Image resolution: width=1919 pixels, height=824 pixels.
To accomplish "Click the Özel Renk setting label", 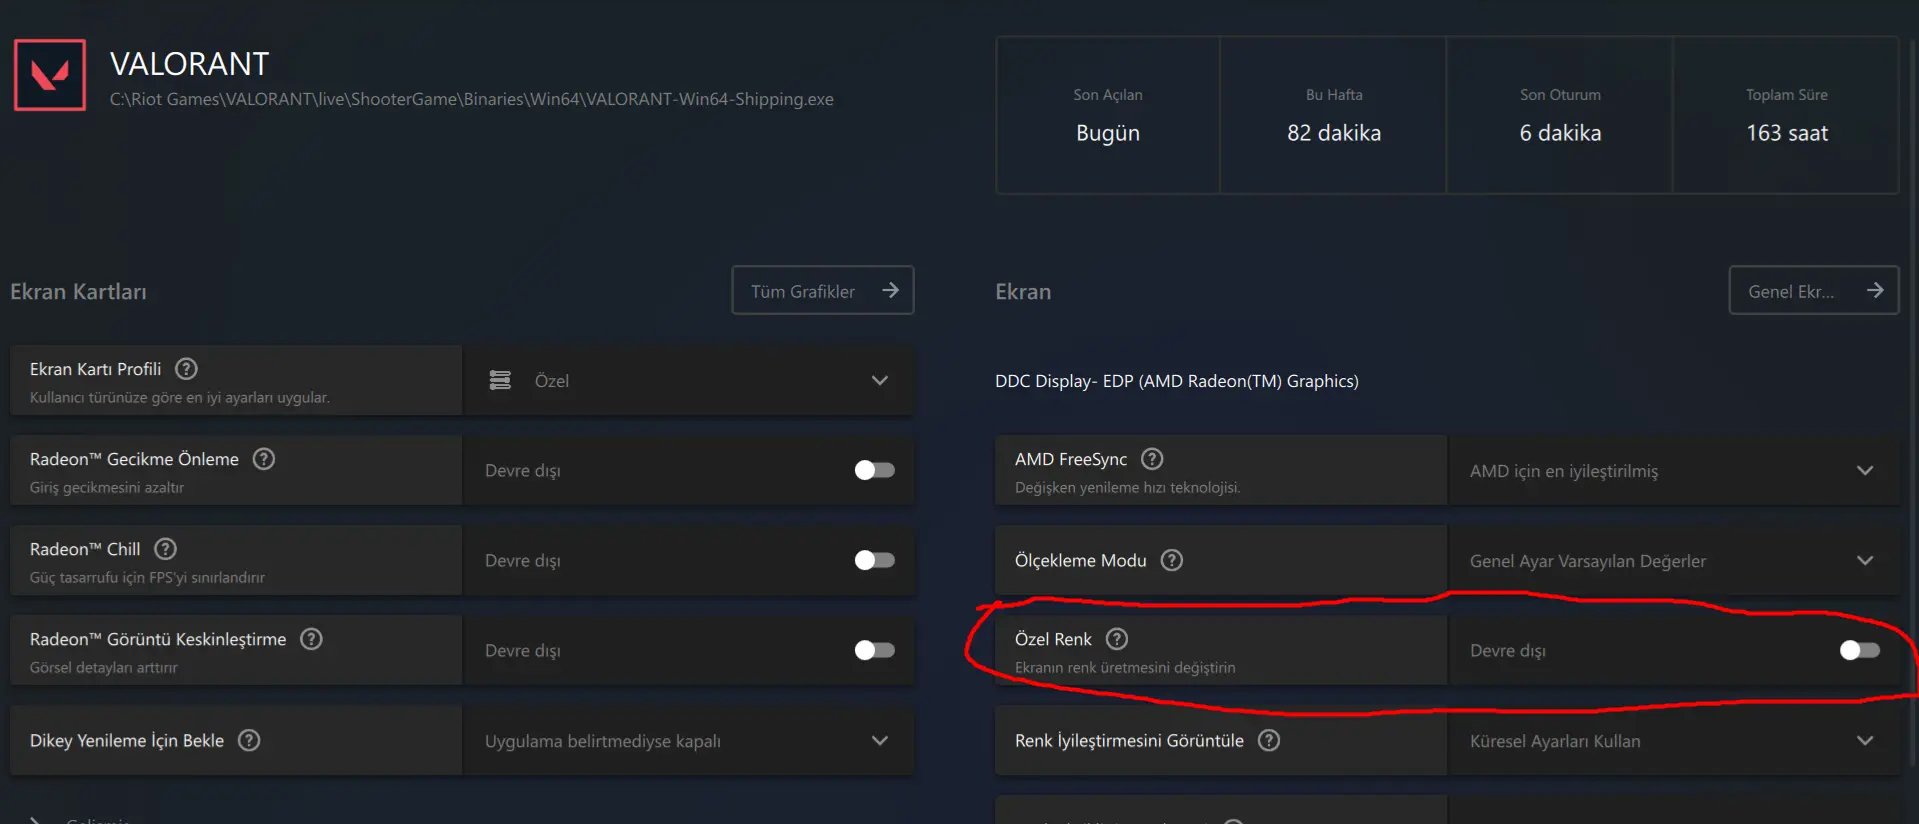I will [1053, 639].
